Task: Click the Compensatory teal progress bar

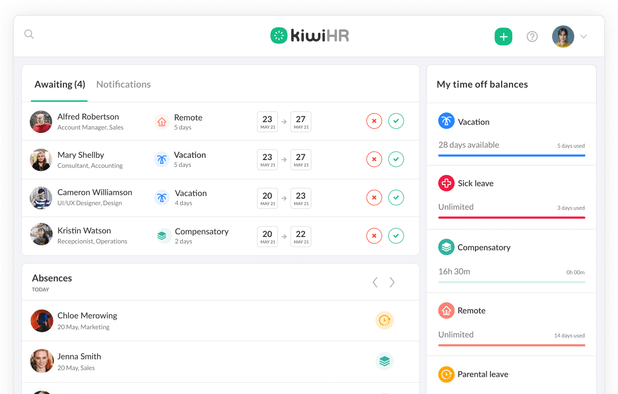Action: click(x=512, y=282)
